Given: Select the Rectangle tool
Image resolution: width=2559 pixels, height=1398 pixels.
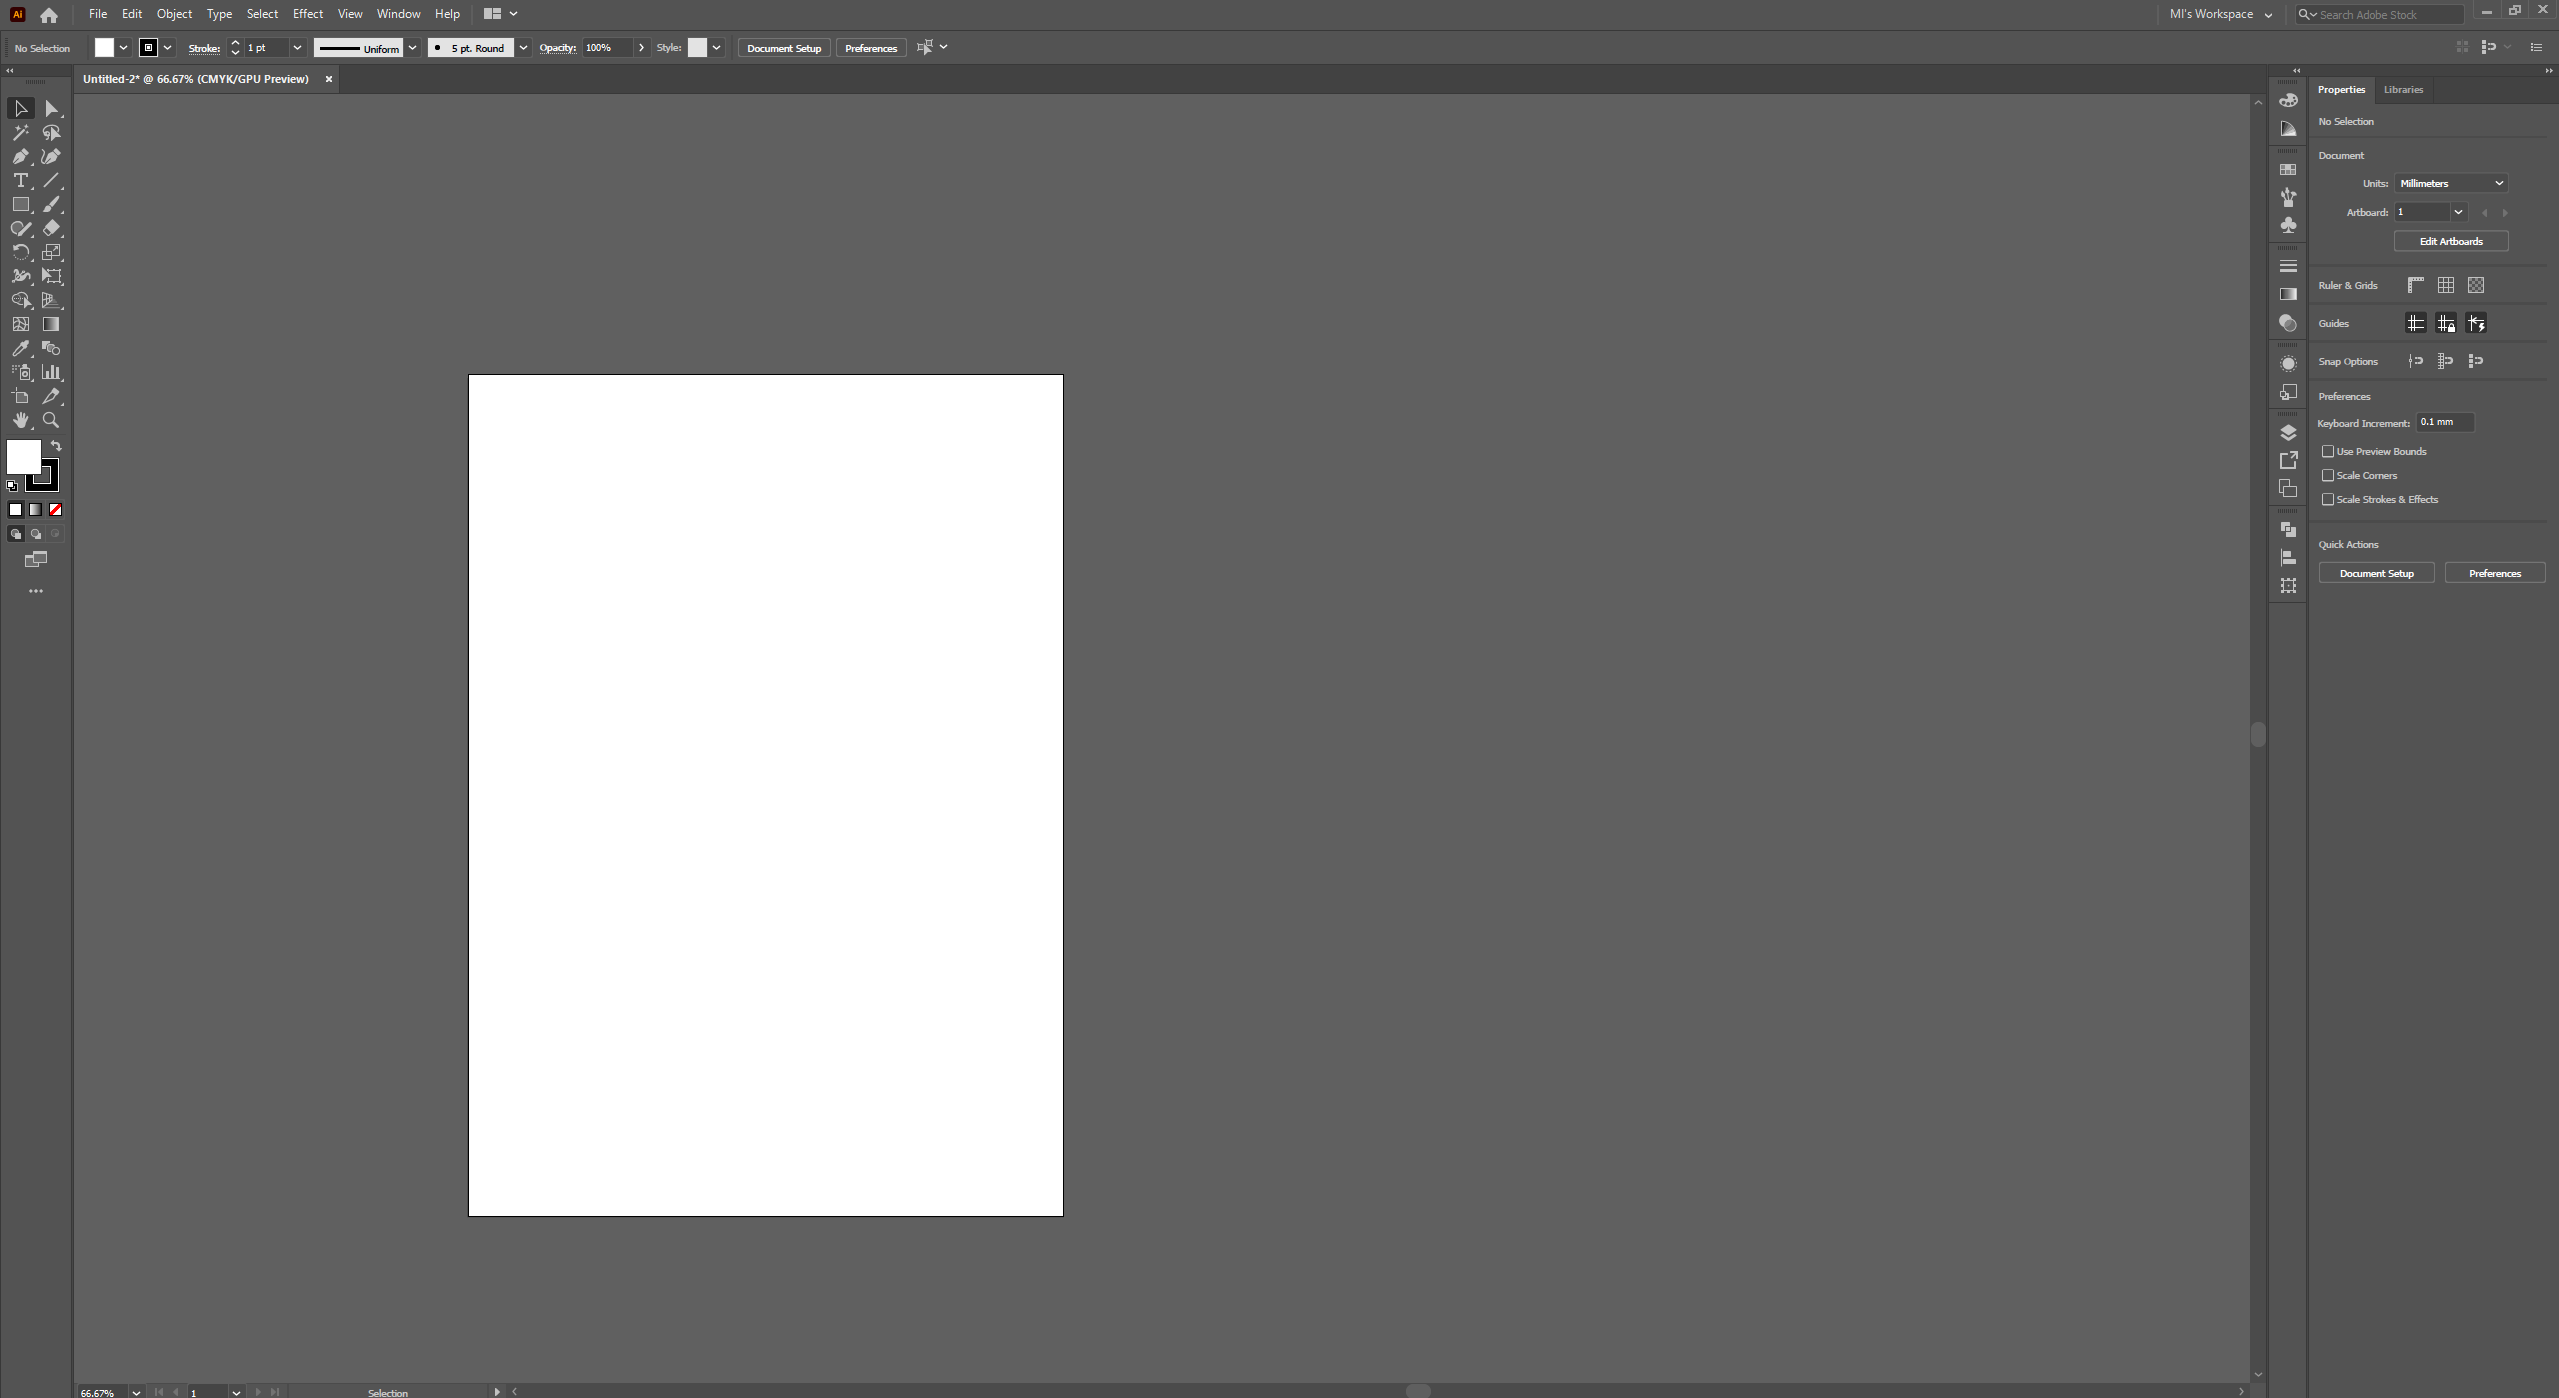Looking at the screenshot, I should click(20, 204).
